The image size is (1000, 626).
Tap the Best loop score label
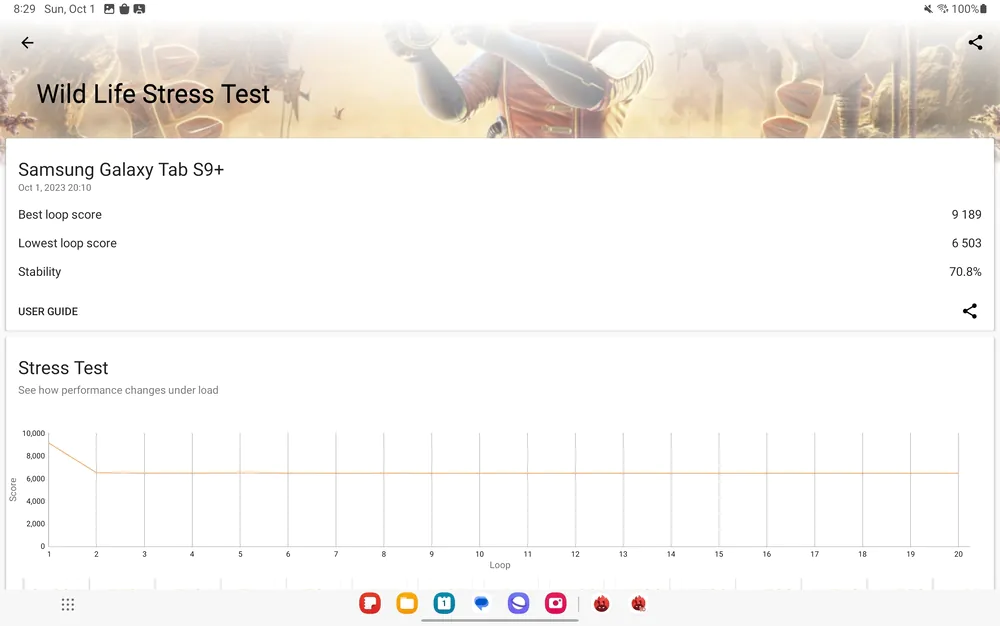pos(60,215)
